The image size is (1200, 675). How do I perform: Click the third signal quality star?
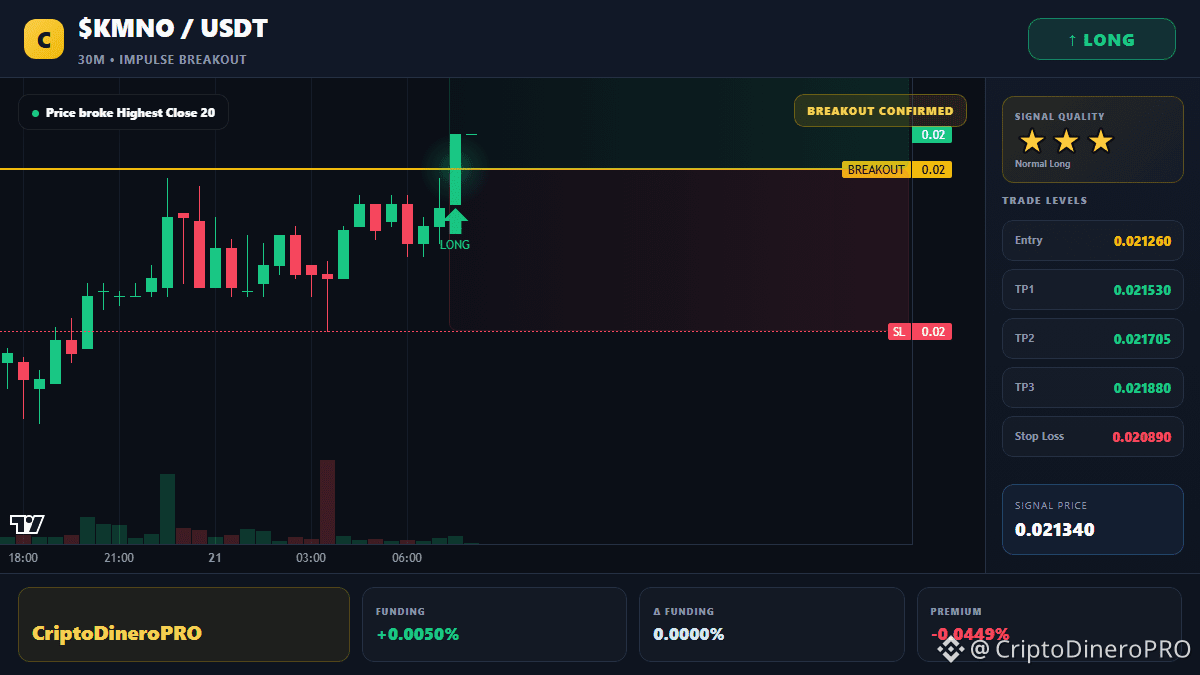pyautogui.click(x=1100, y=142)
